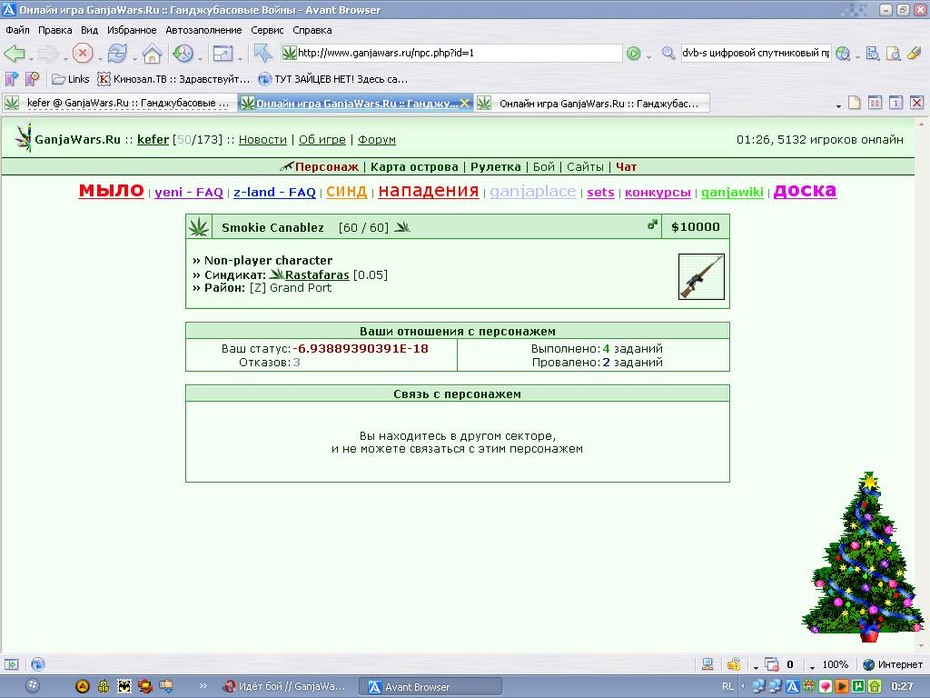Click the second bookmarks bar flag icon
The height and width of the screenshot is (698, 930).
pos(33,78)
